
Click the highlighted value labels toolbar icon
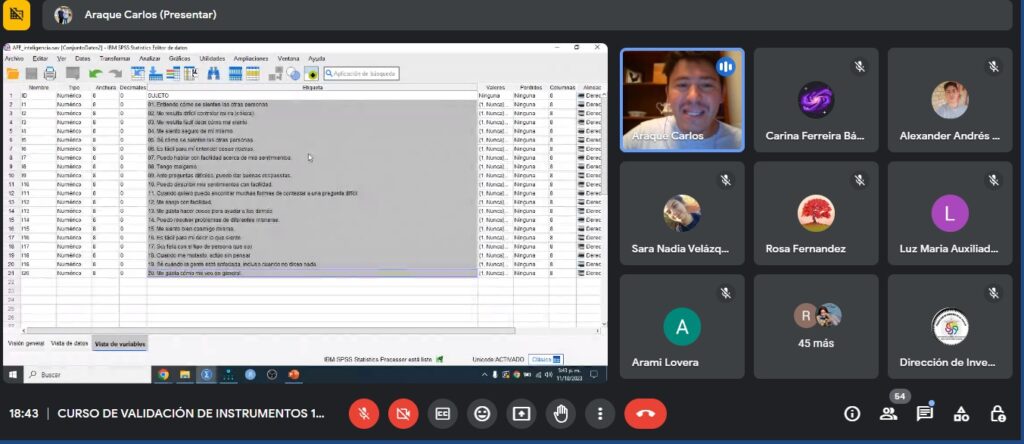point(311,74)
